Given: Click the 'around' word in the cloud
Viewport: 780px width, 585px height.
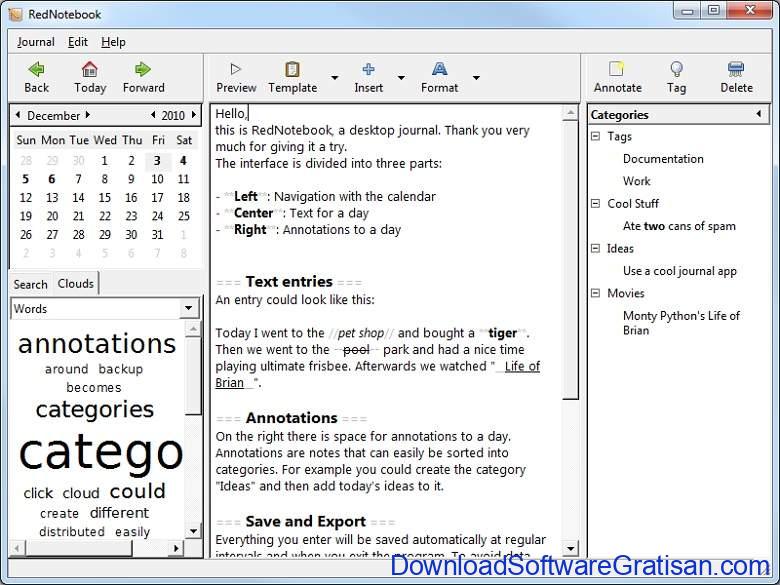Looking at the screenshot, I should pyautogui.click(x=66, y=369).
